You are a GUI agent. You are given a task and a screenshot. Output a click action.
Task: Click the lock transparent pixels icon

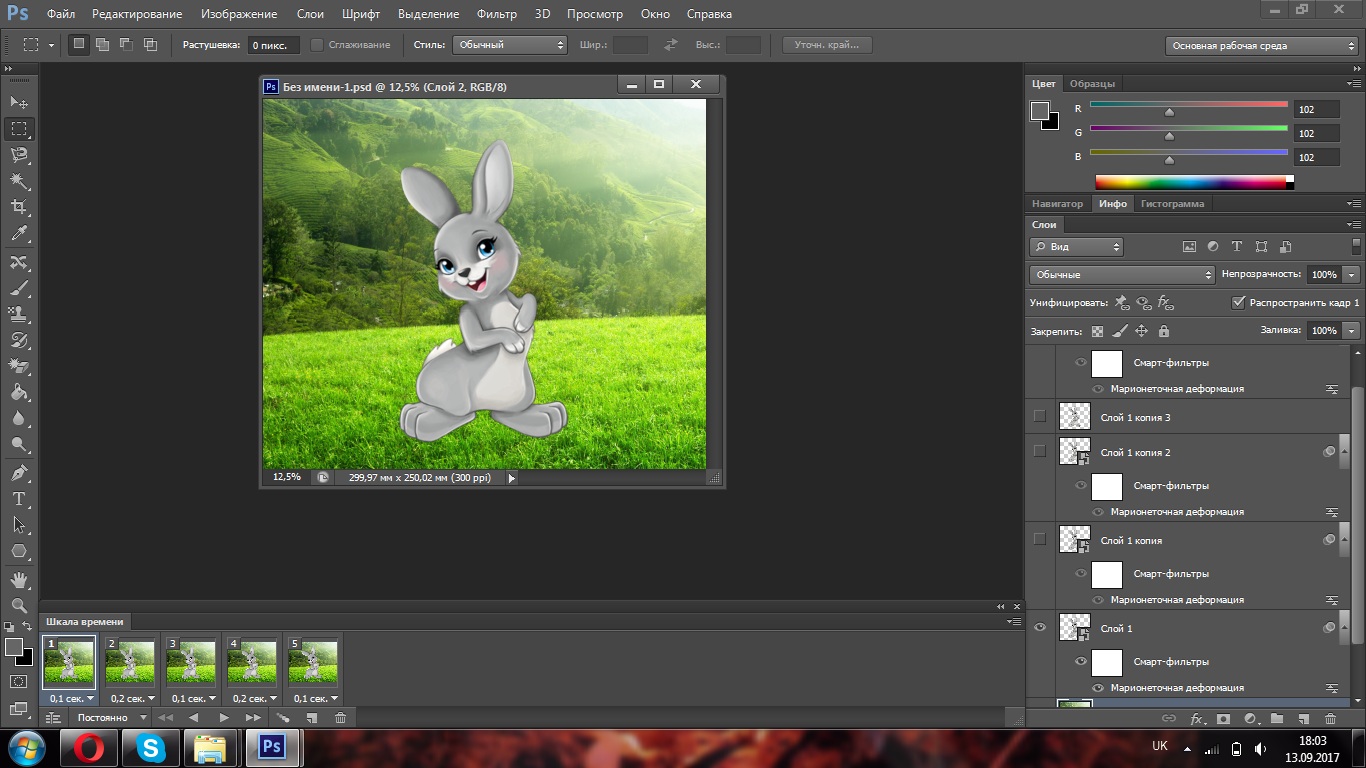click(1098, 331)
